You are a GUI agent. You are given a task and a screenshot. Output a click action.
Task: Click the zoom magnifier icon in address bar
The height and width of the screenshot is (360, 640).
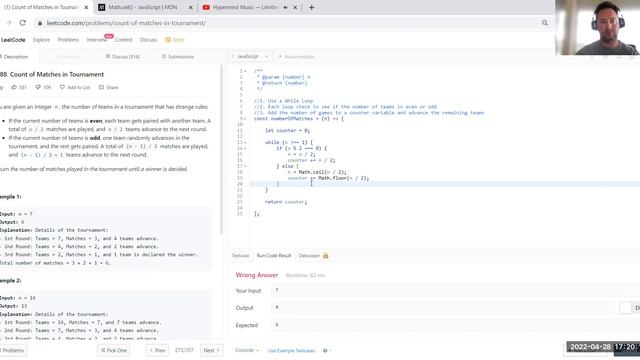(x=544, y=23)
